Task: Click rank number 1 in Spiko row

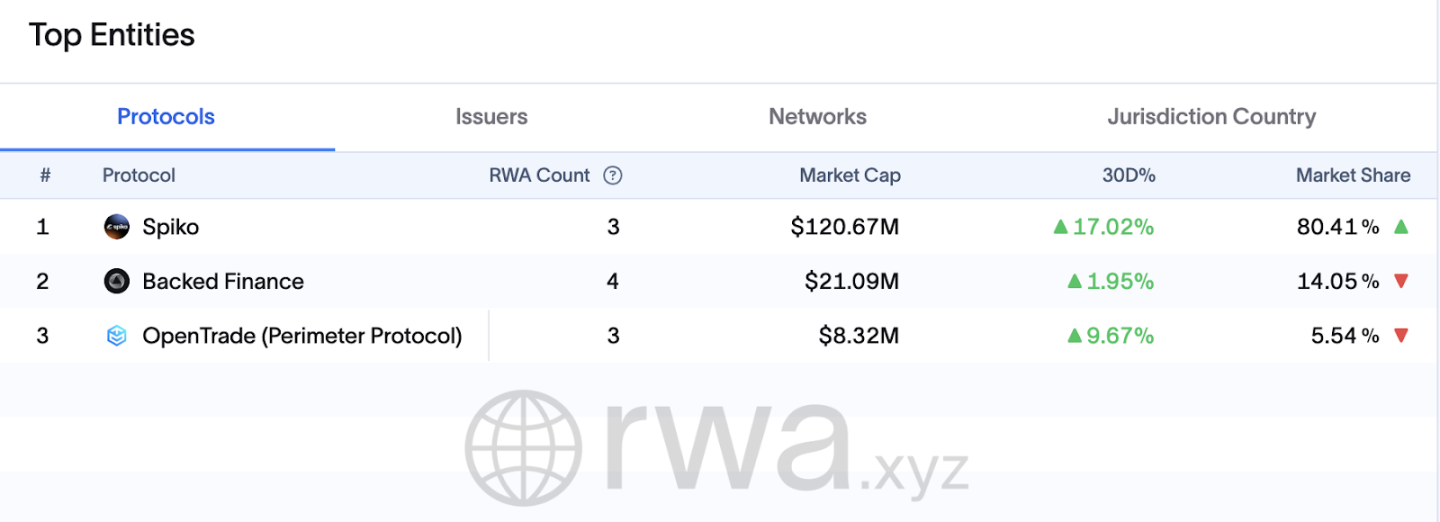Action: click(42, 227)
